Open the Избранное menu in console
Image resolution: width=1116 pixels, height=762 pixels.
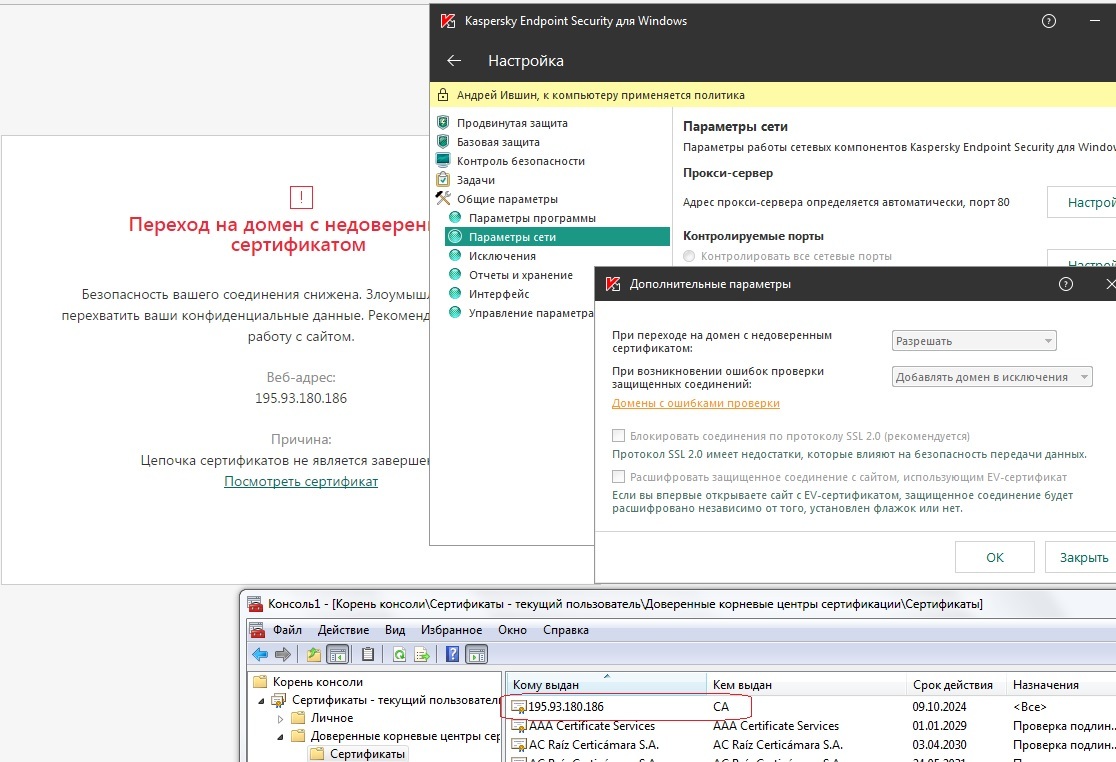point(451,630)
